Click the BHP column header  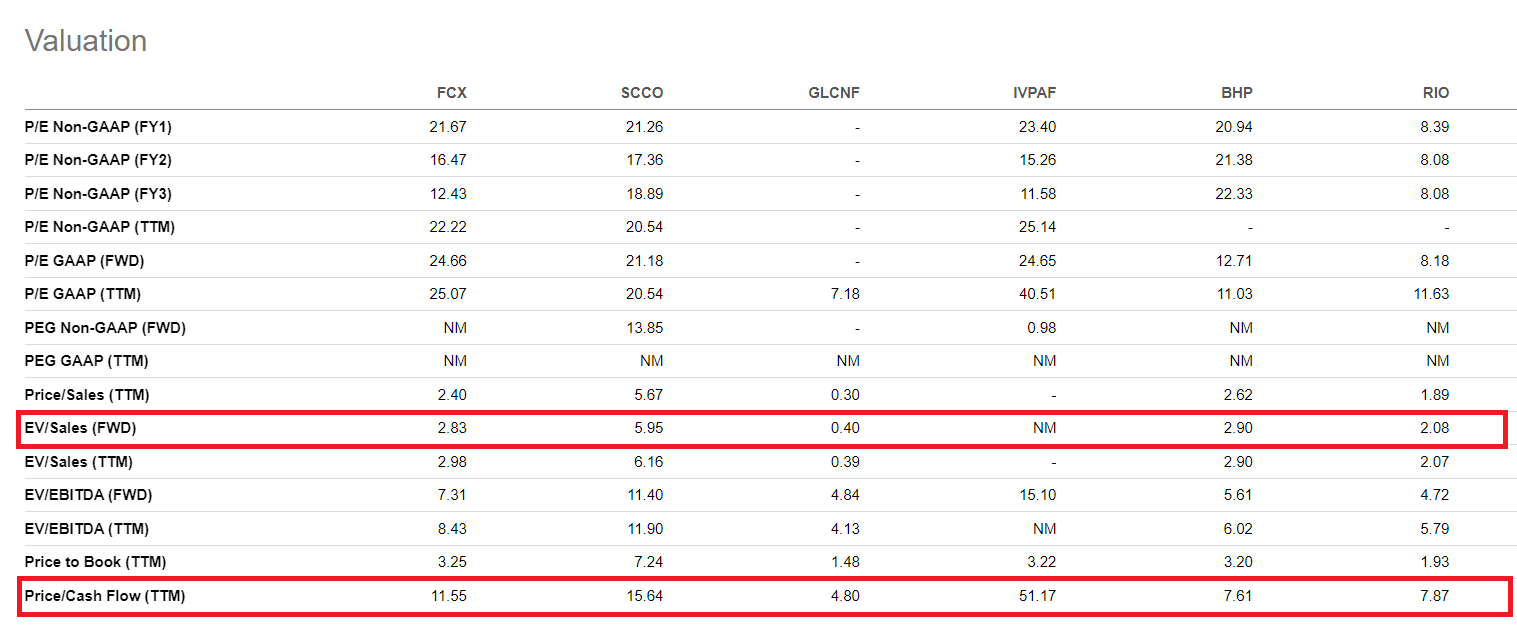pyautogui.click(x=1237, y=93)
